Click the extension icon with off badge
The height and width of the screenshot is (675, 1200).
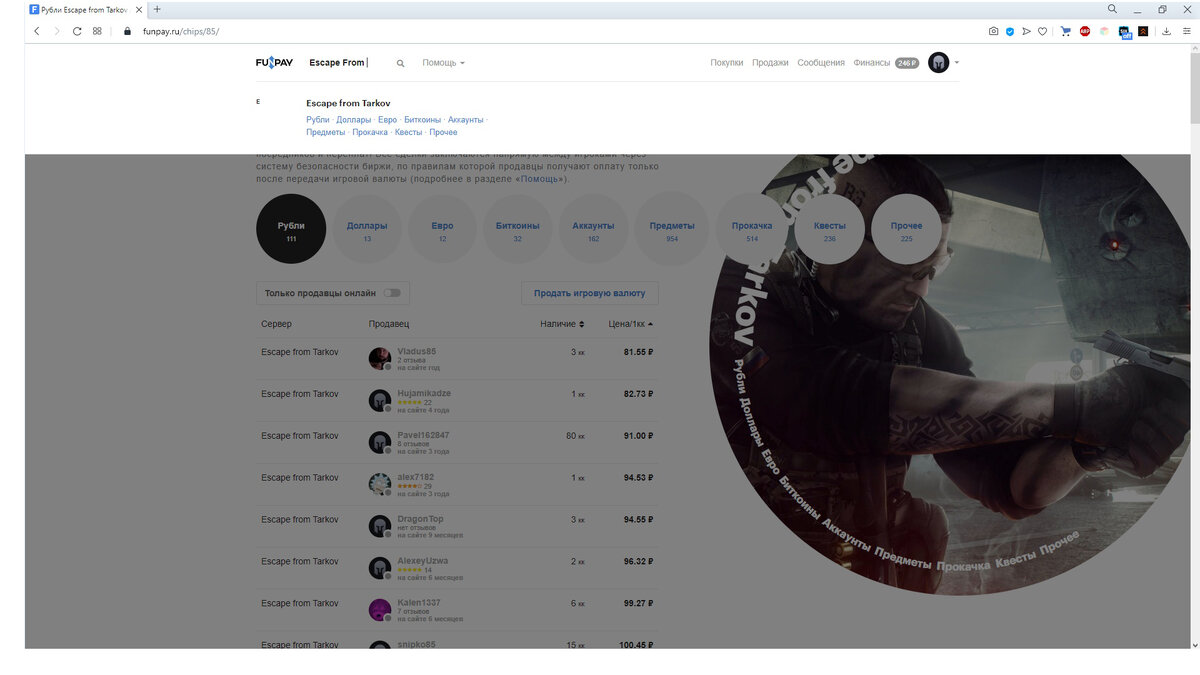[x=1125, y=32]
